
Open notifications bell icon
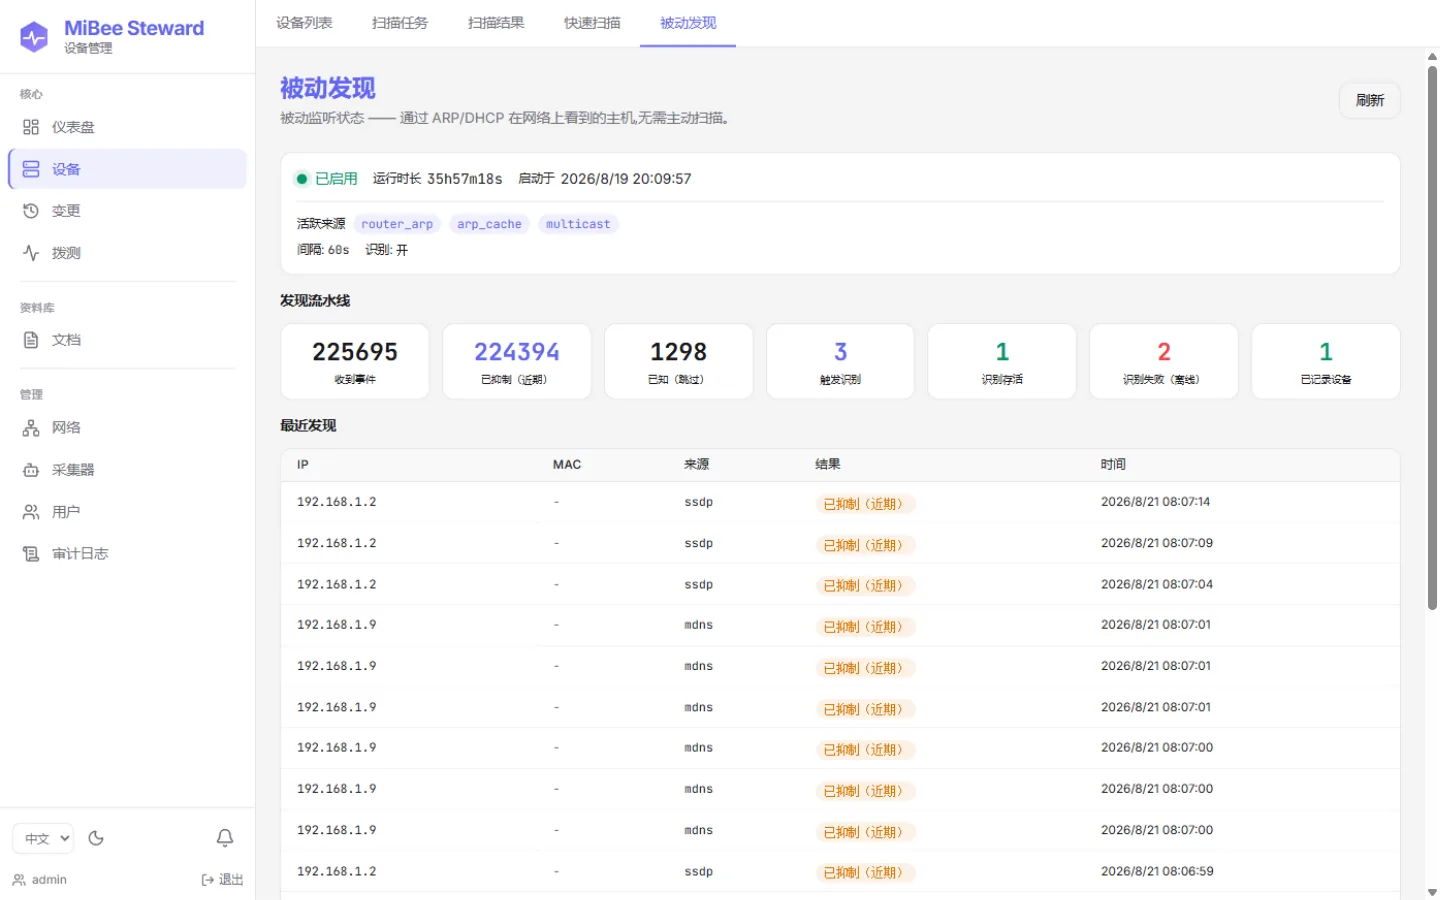[225, 838]
